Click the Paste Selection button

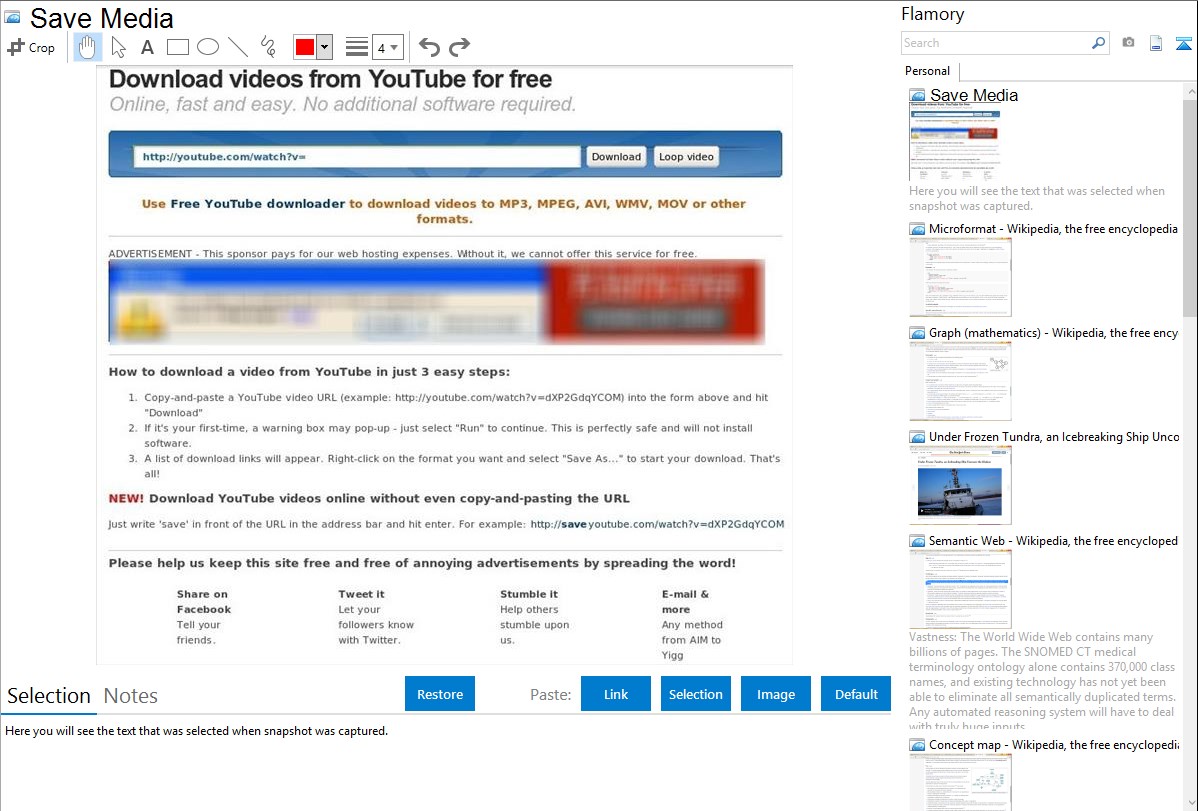(695, 694)
